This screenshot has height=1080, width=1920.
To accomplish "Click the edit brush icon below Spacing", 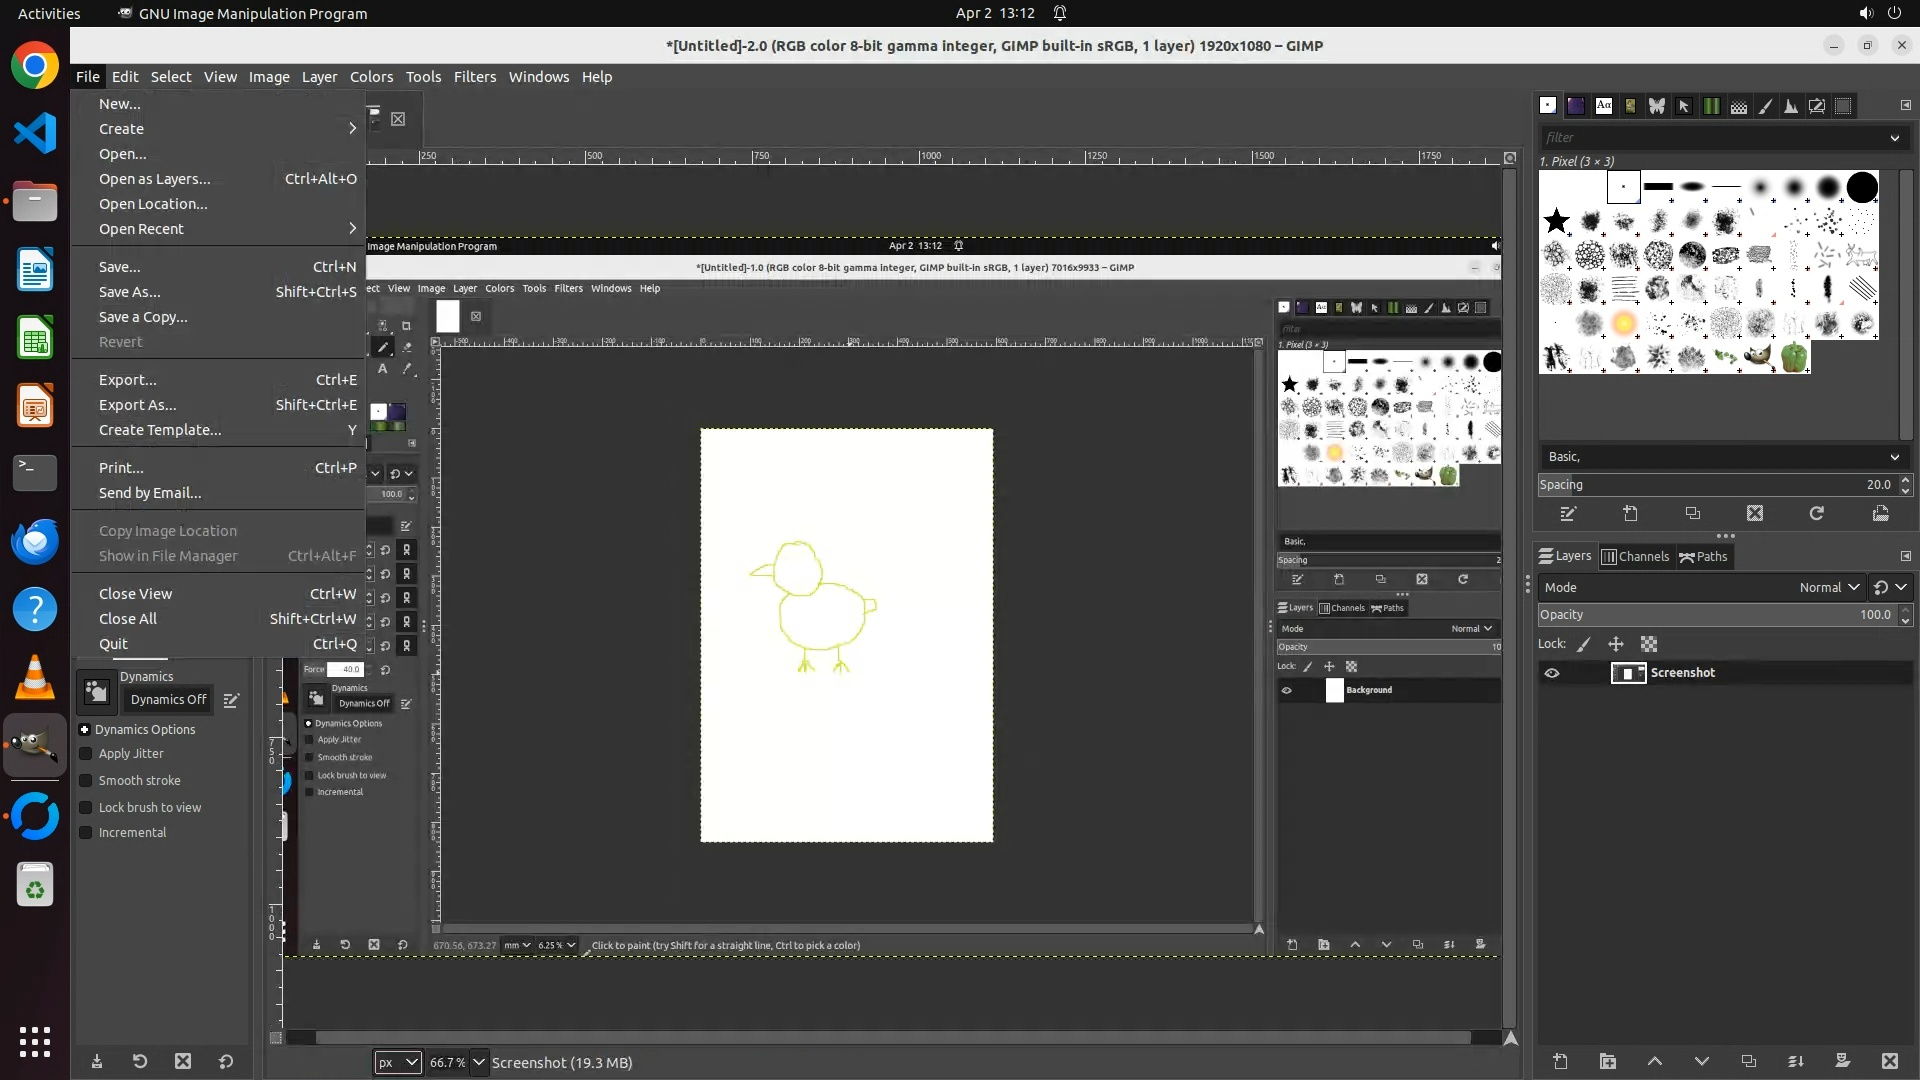I will (1568, 513).
